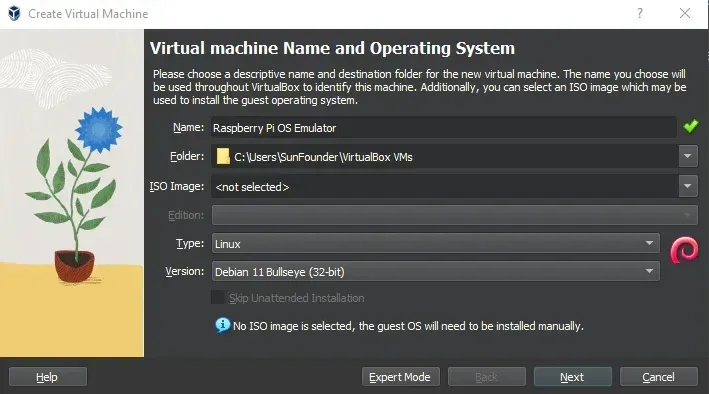Click the No ISO image is selected message

(x=408, y=326)
